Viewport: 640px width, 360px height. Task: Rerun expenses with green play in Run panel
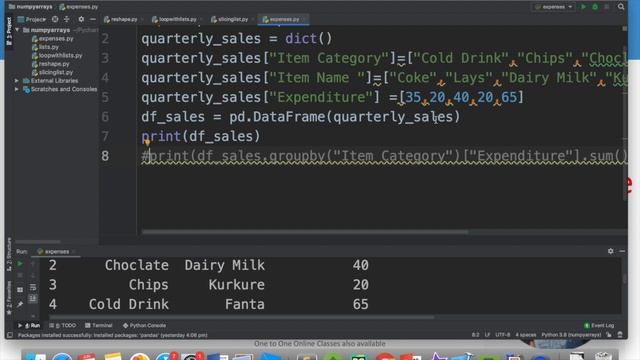20,264
